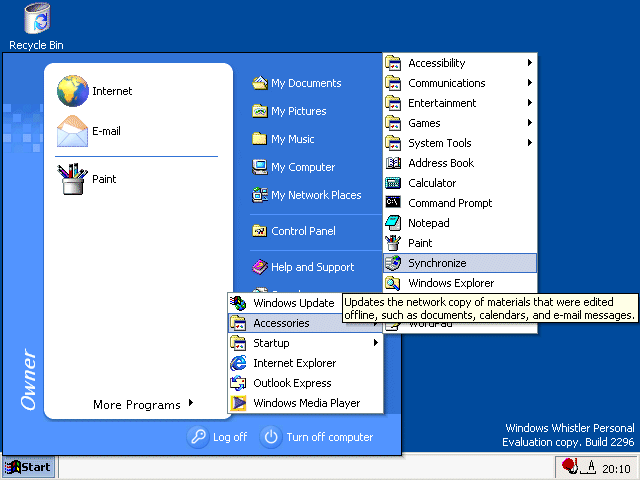Click the Notepad icon

tap(393, 223)
